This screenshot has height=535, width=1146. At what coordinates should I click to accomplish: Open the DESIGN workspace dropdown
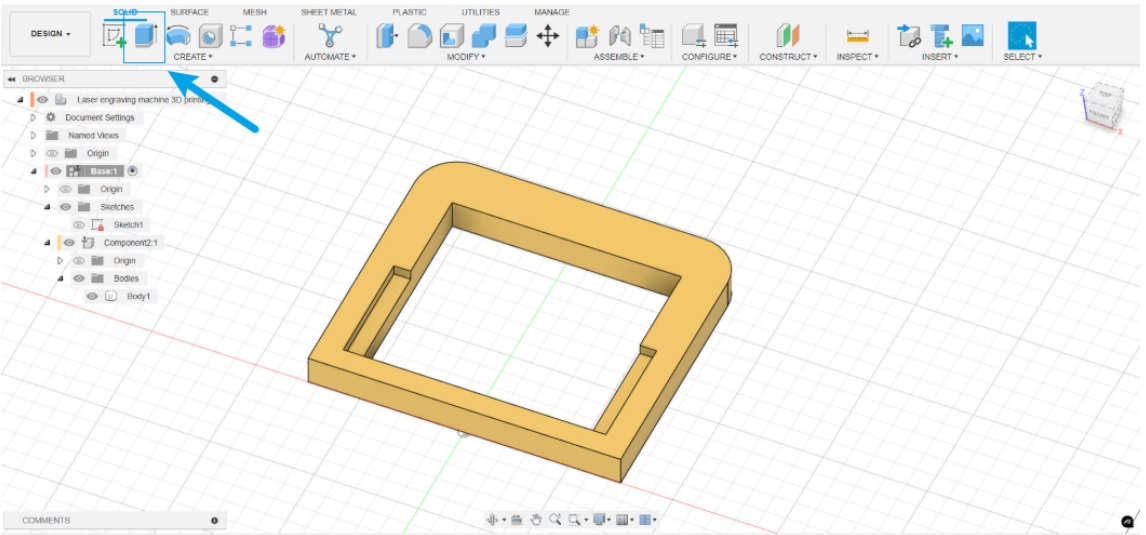coord(50,34)
